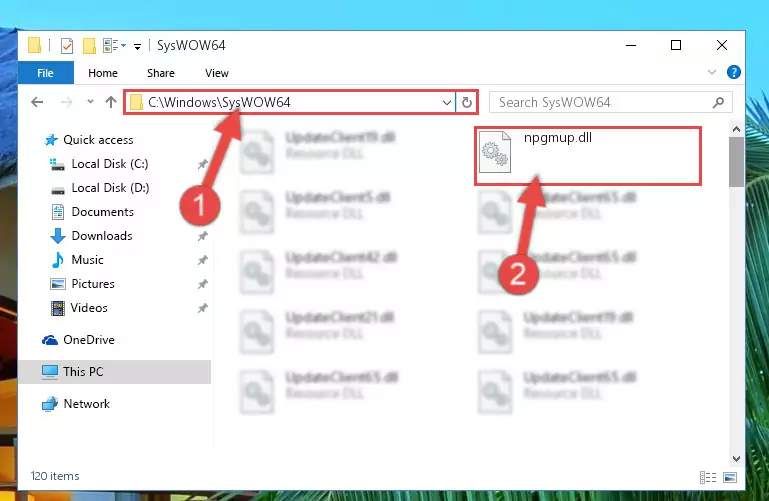
Task: Open the Customize Quick Access Toolbar dropdown
Action: [x=138, y=46]
